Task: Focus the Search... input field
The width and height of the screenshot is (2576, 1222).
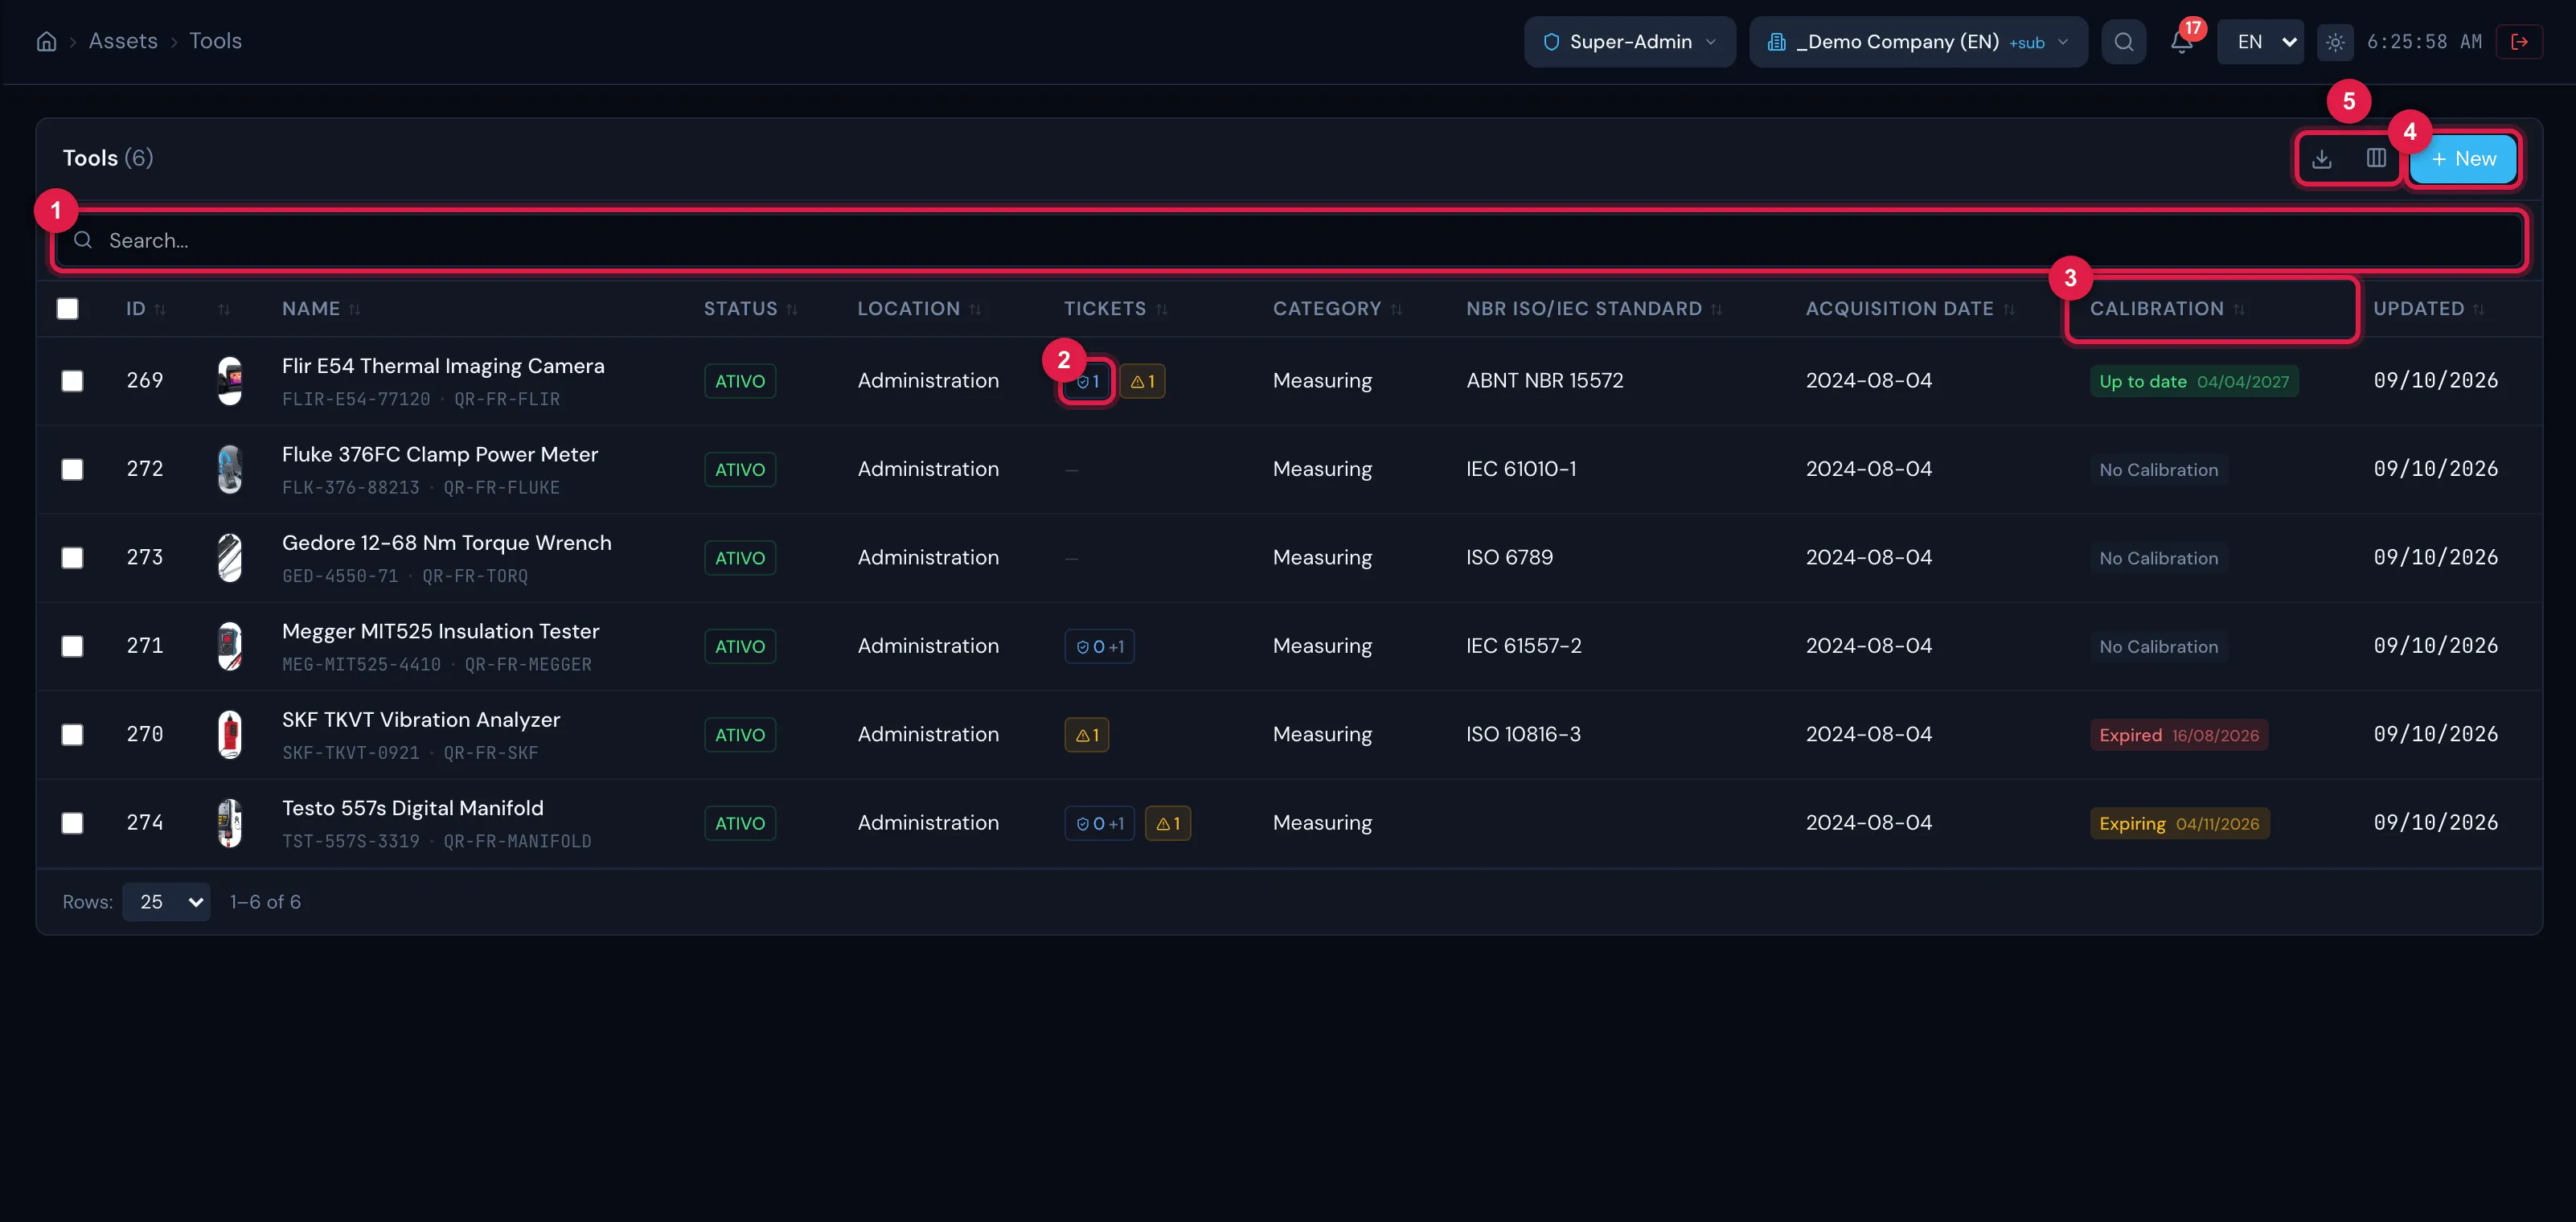Action: (x=1288, y=240)
